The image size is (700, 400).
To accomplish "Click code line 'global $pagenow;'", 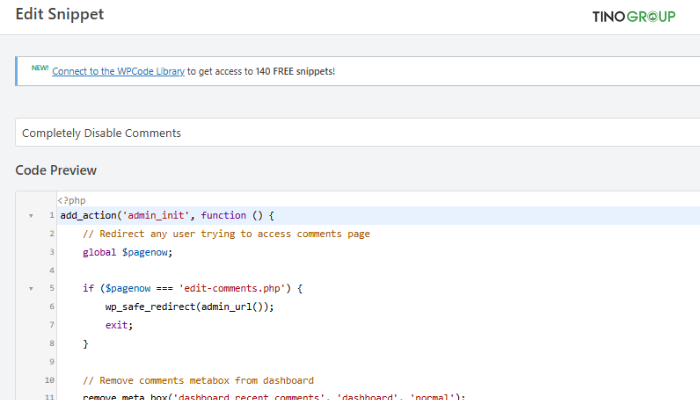I will coord(128,252).
